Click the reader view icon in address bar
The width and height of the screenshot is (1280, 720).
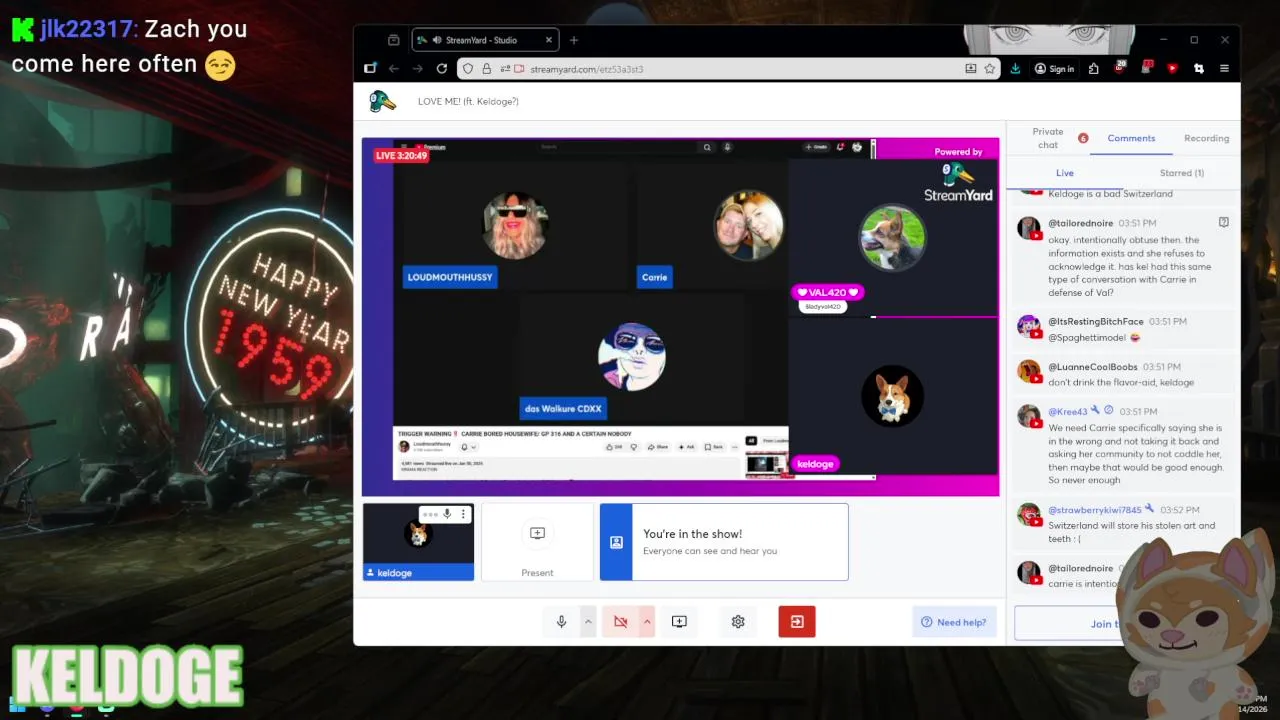pos(970,69)
